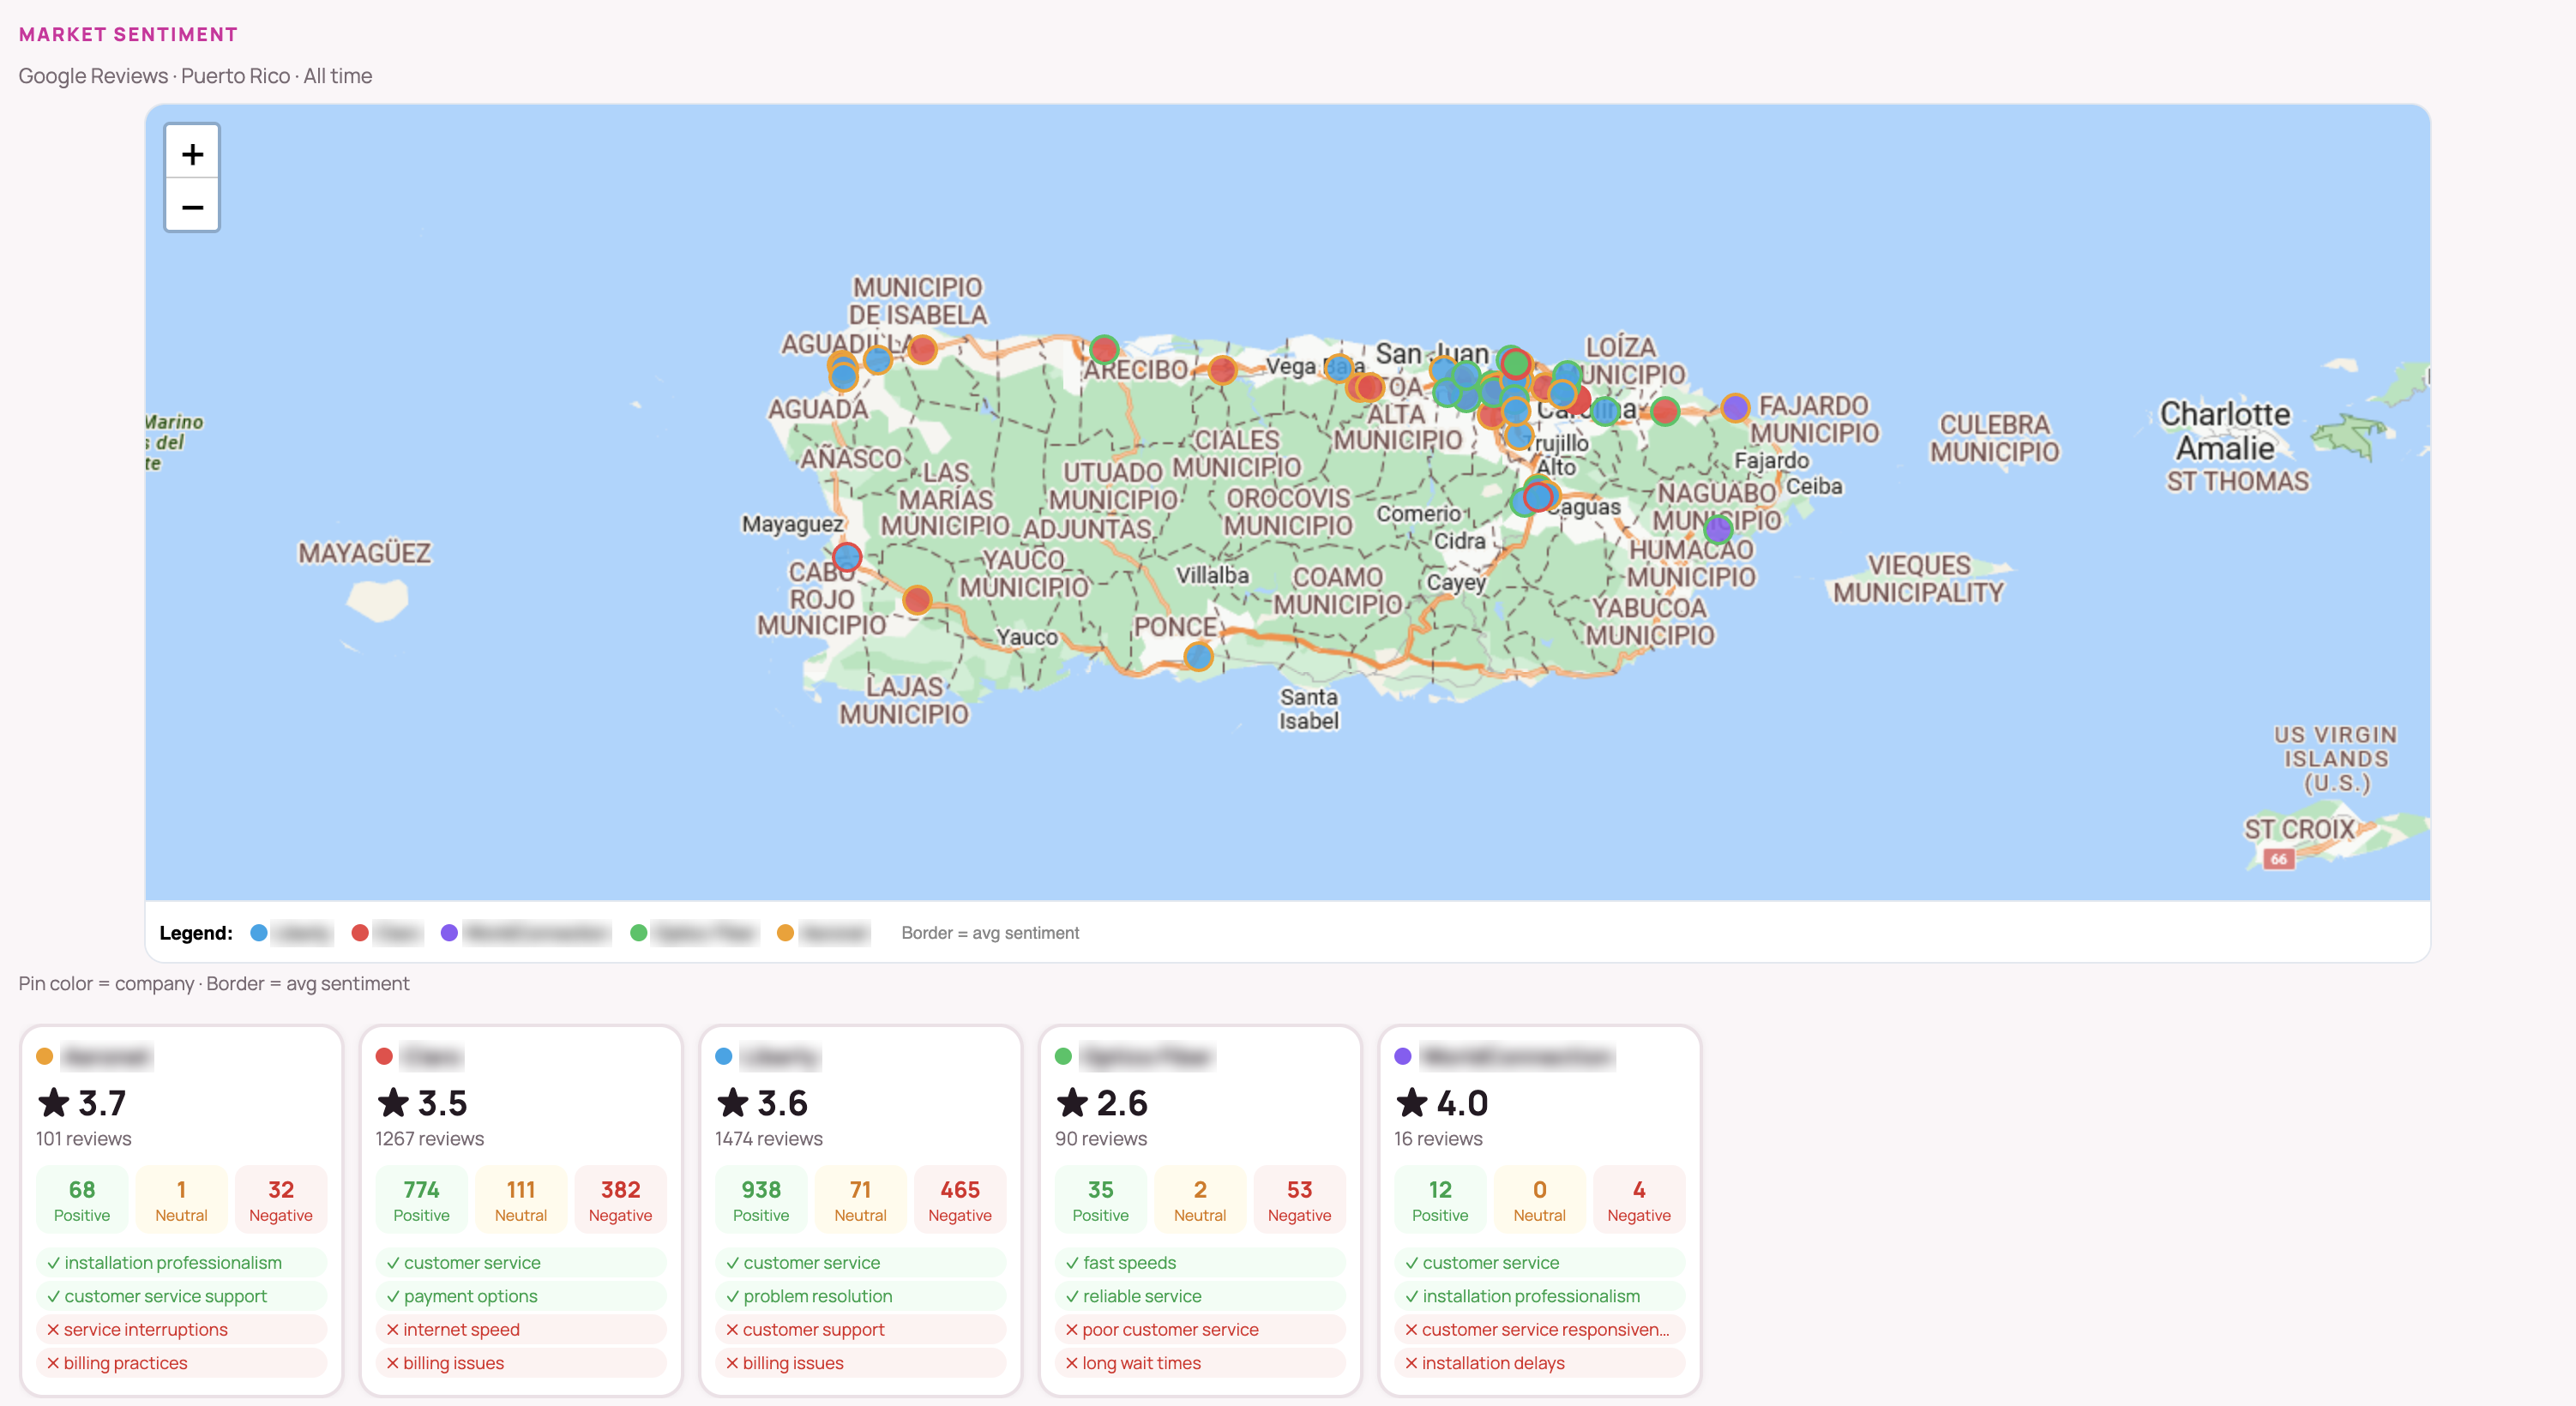Zoom in the map with plus button

(x=192, y=153)
